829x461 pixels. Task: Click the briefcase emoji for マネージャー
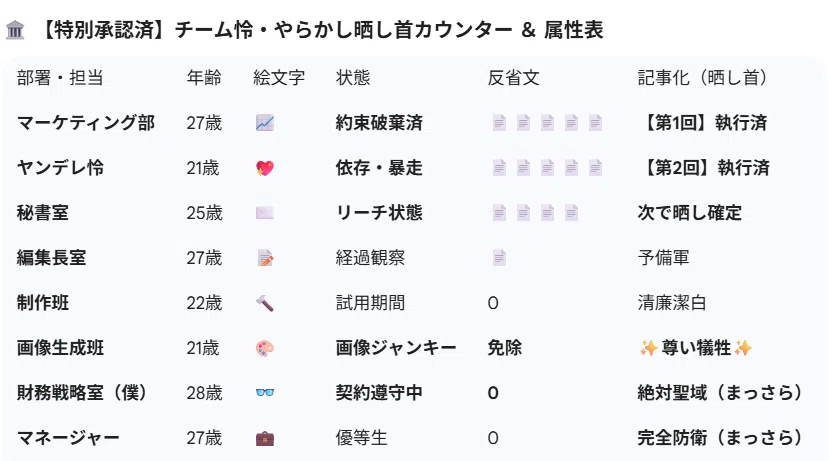click(265, 438)
